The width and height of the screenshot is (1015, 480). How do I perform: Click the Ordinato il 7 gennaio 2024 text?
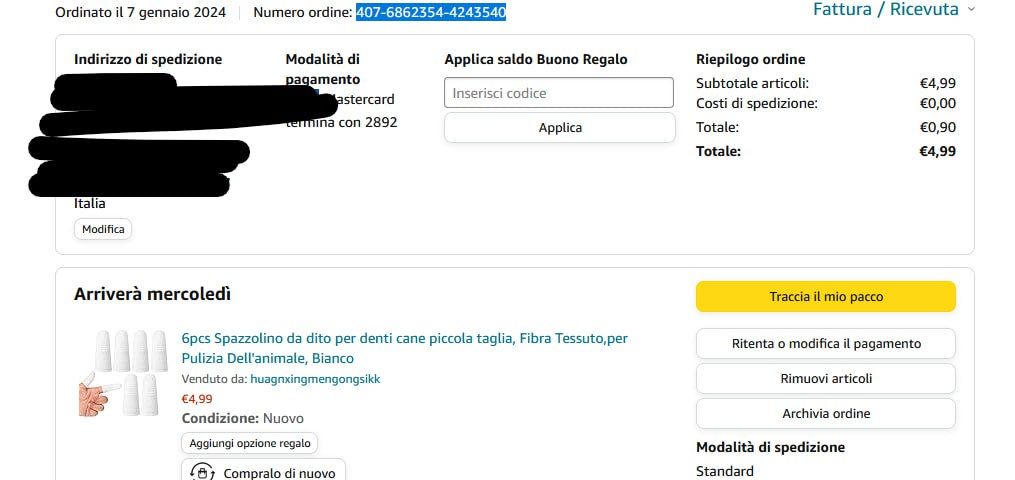(140, 12)
